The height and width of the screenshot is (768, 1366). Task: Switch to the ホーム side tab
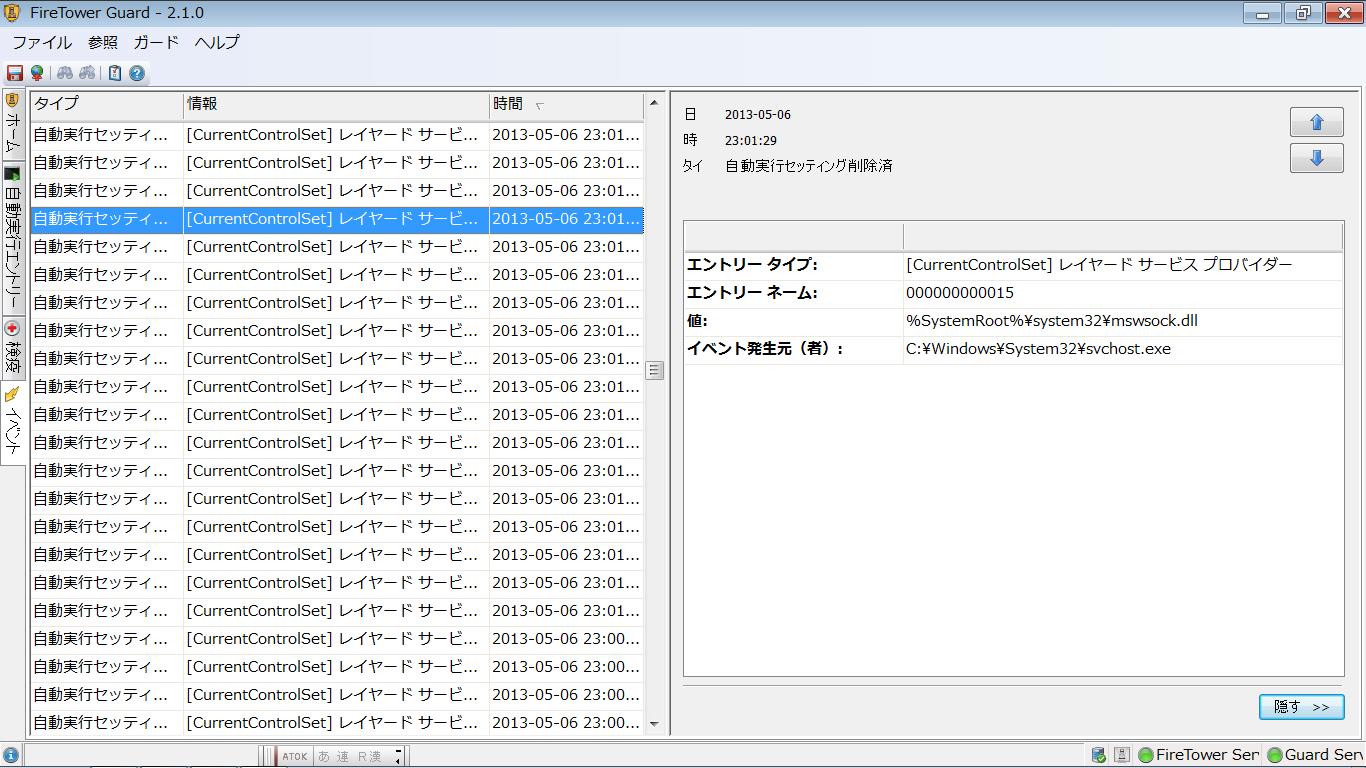[13, 124]
